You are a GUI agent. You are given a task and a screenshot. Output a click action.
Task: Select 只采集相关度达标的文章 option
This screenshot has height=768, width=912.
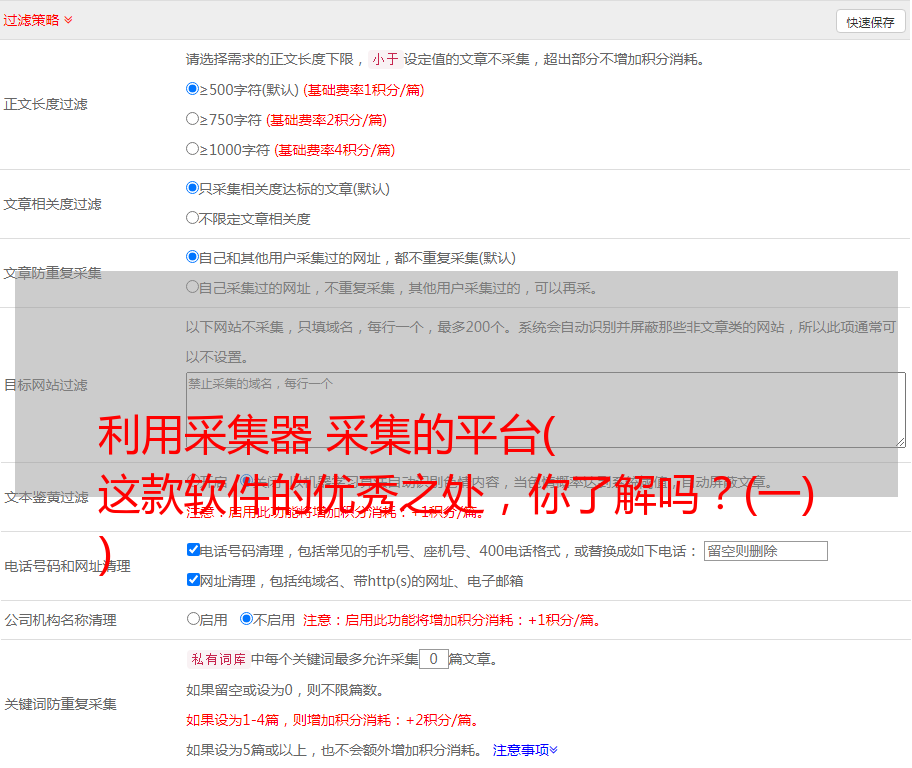click(193, 188)
